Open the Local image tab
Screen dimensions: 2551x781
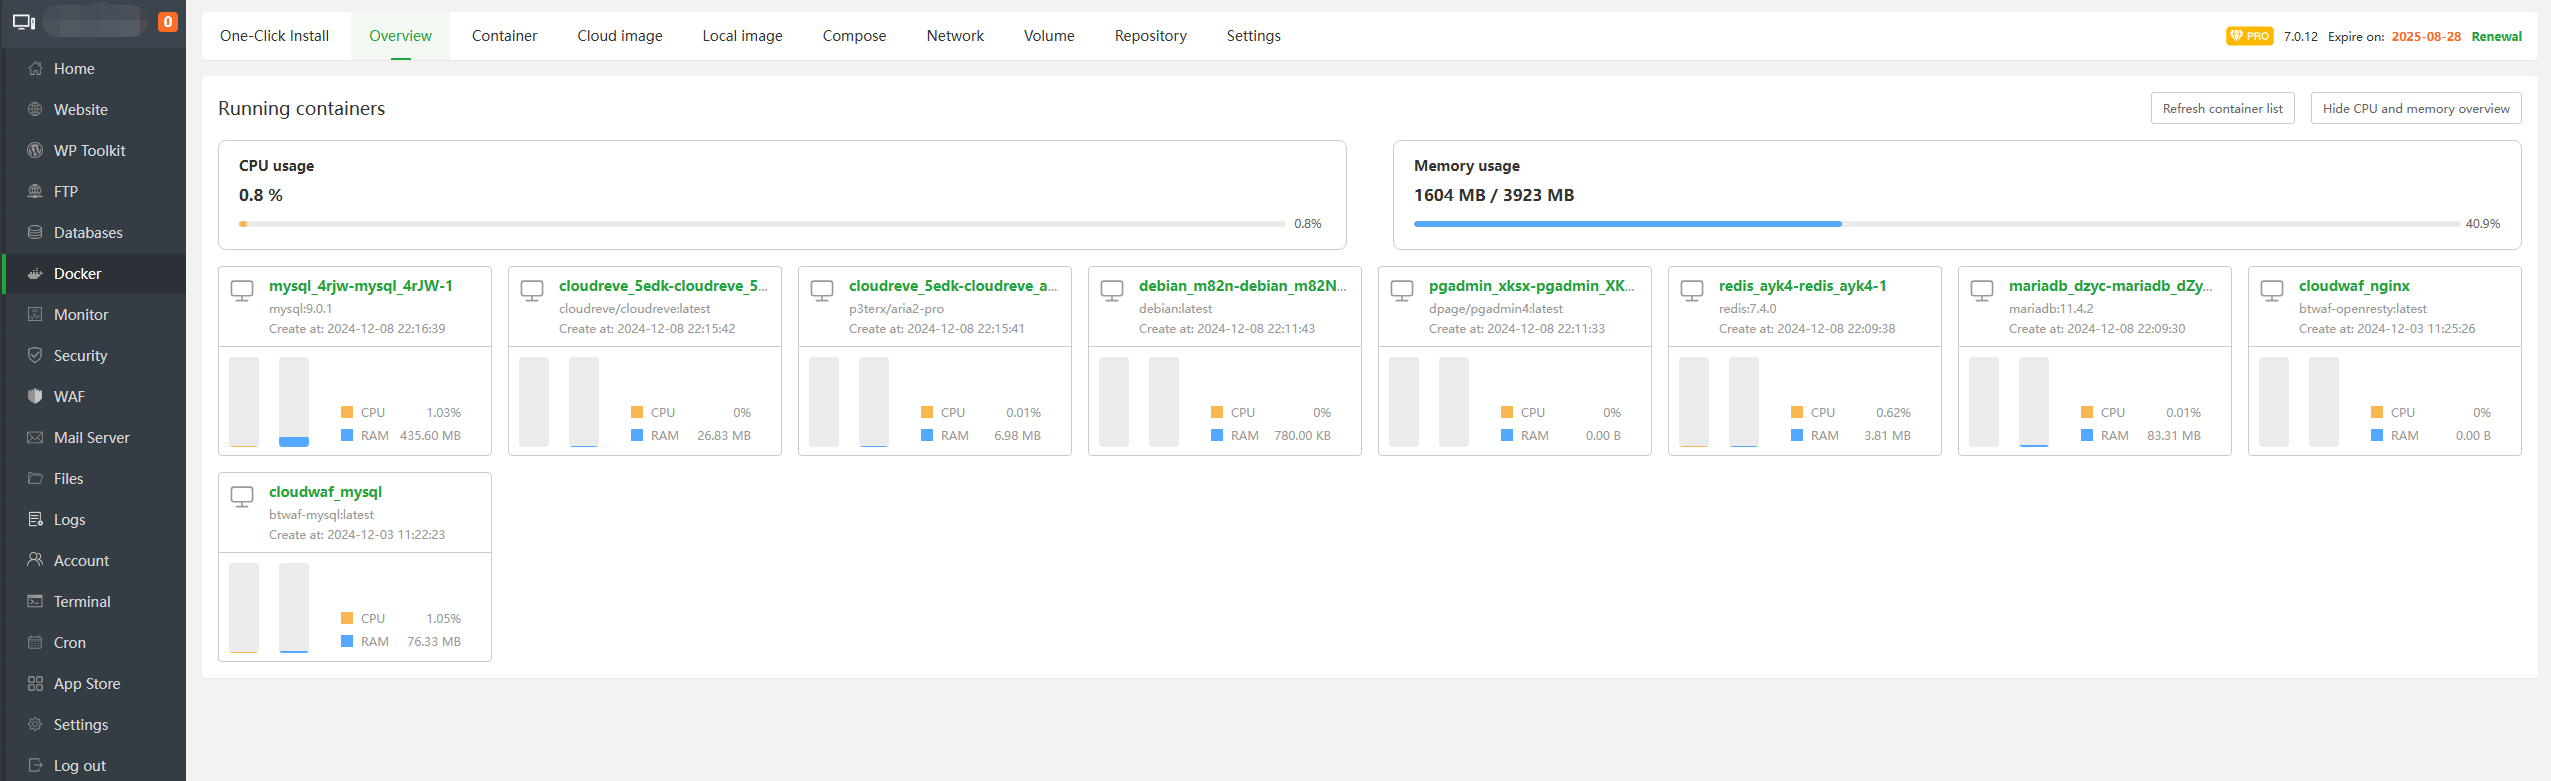[x=742, y=36]
